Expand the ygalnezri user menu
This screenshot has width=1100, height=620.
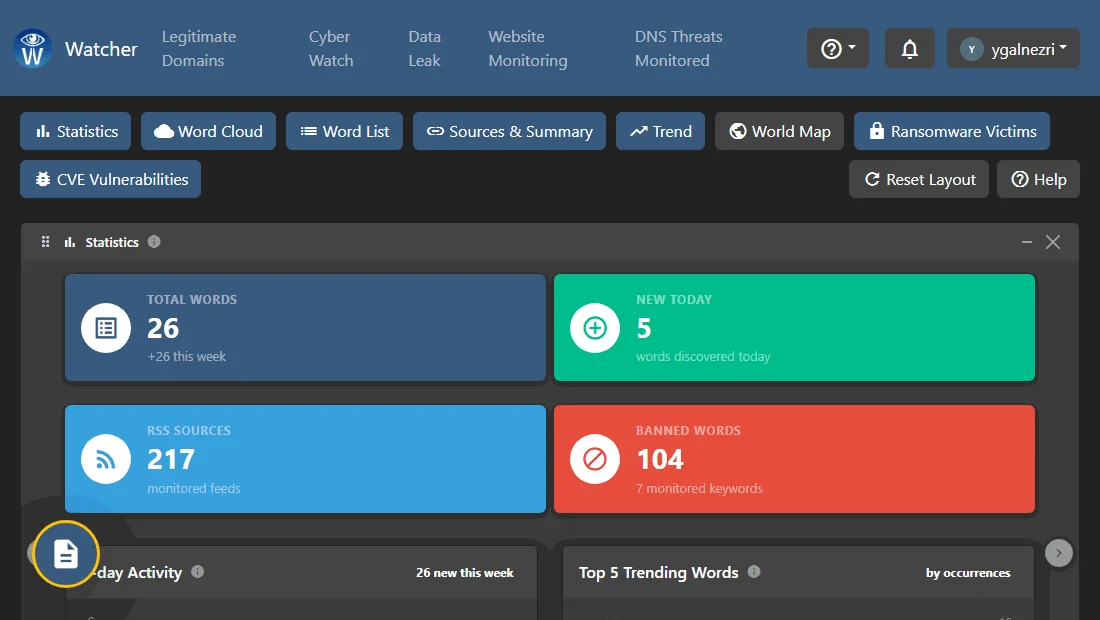pos(1013,48)
